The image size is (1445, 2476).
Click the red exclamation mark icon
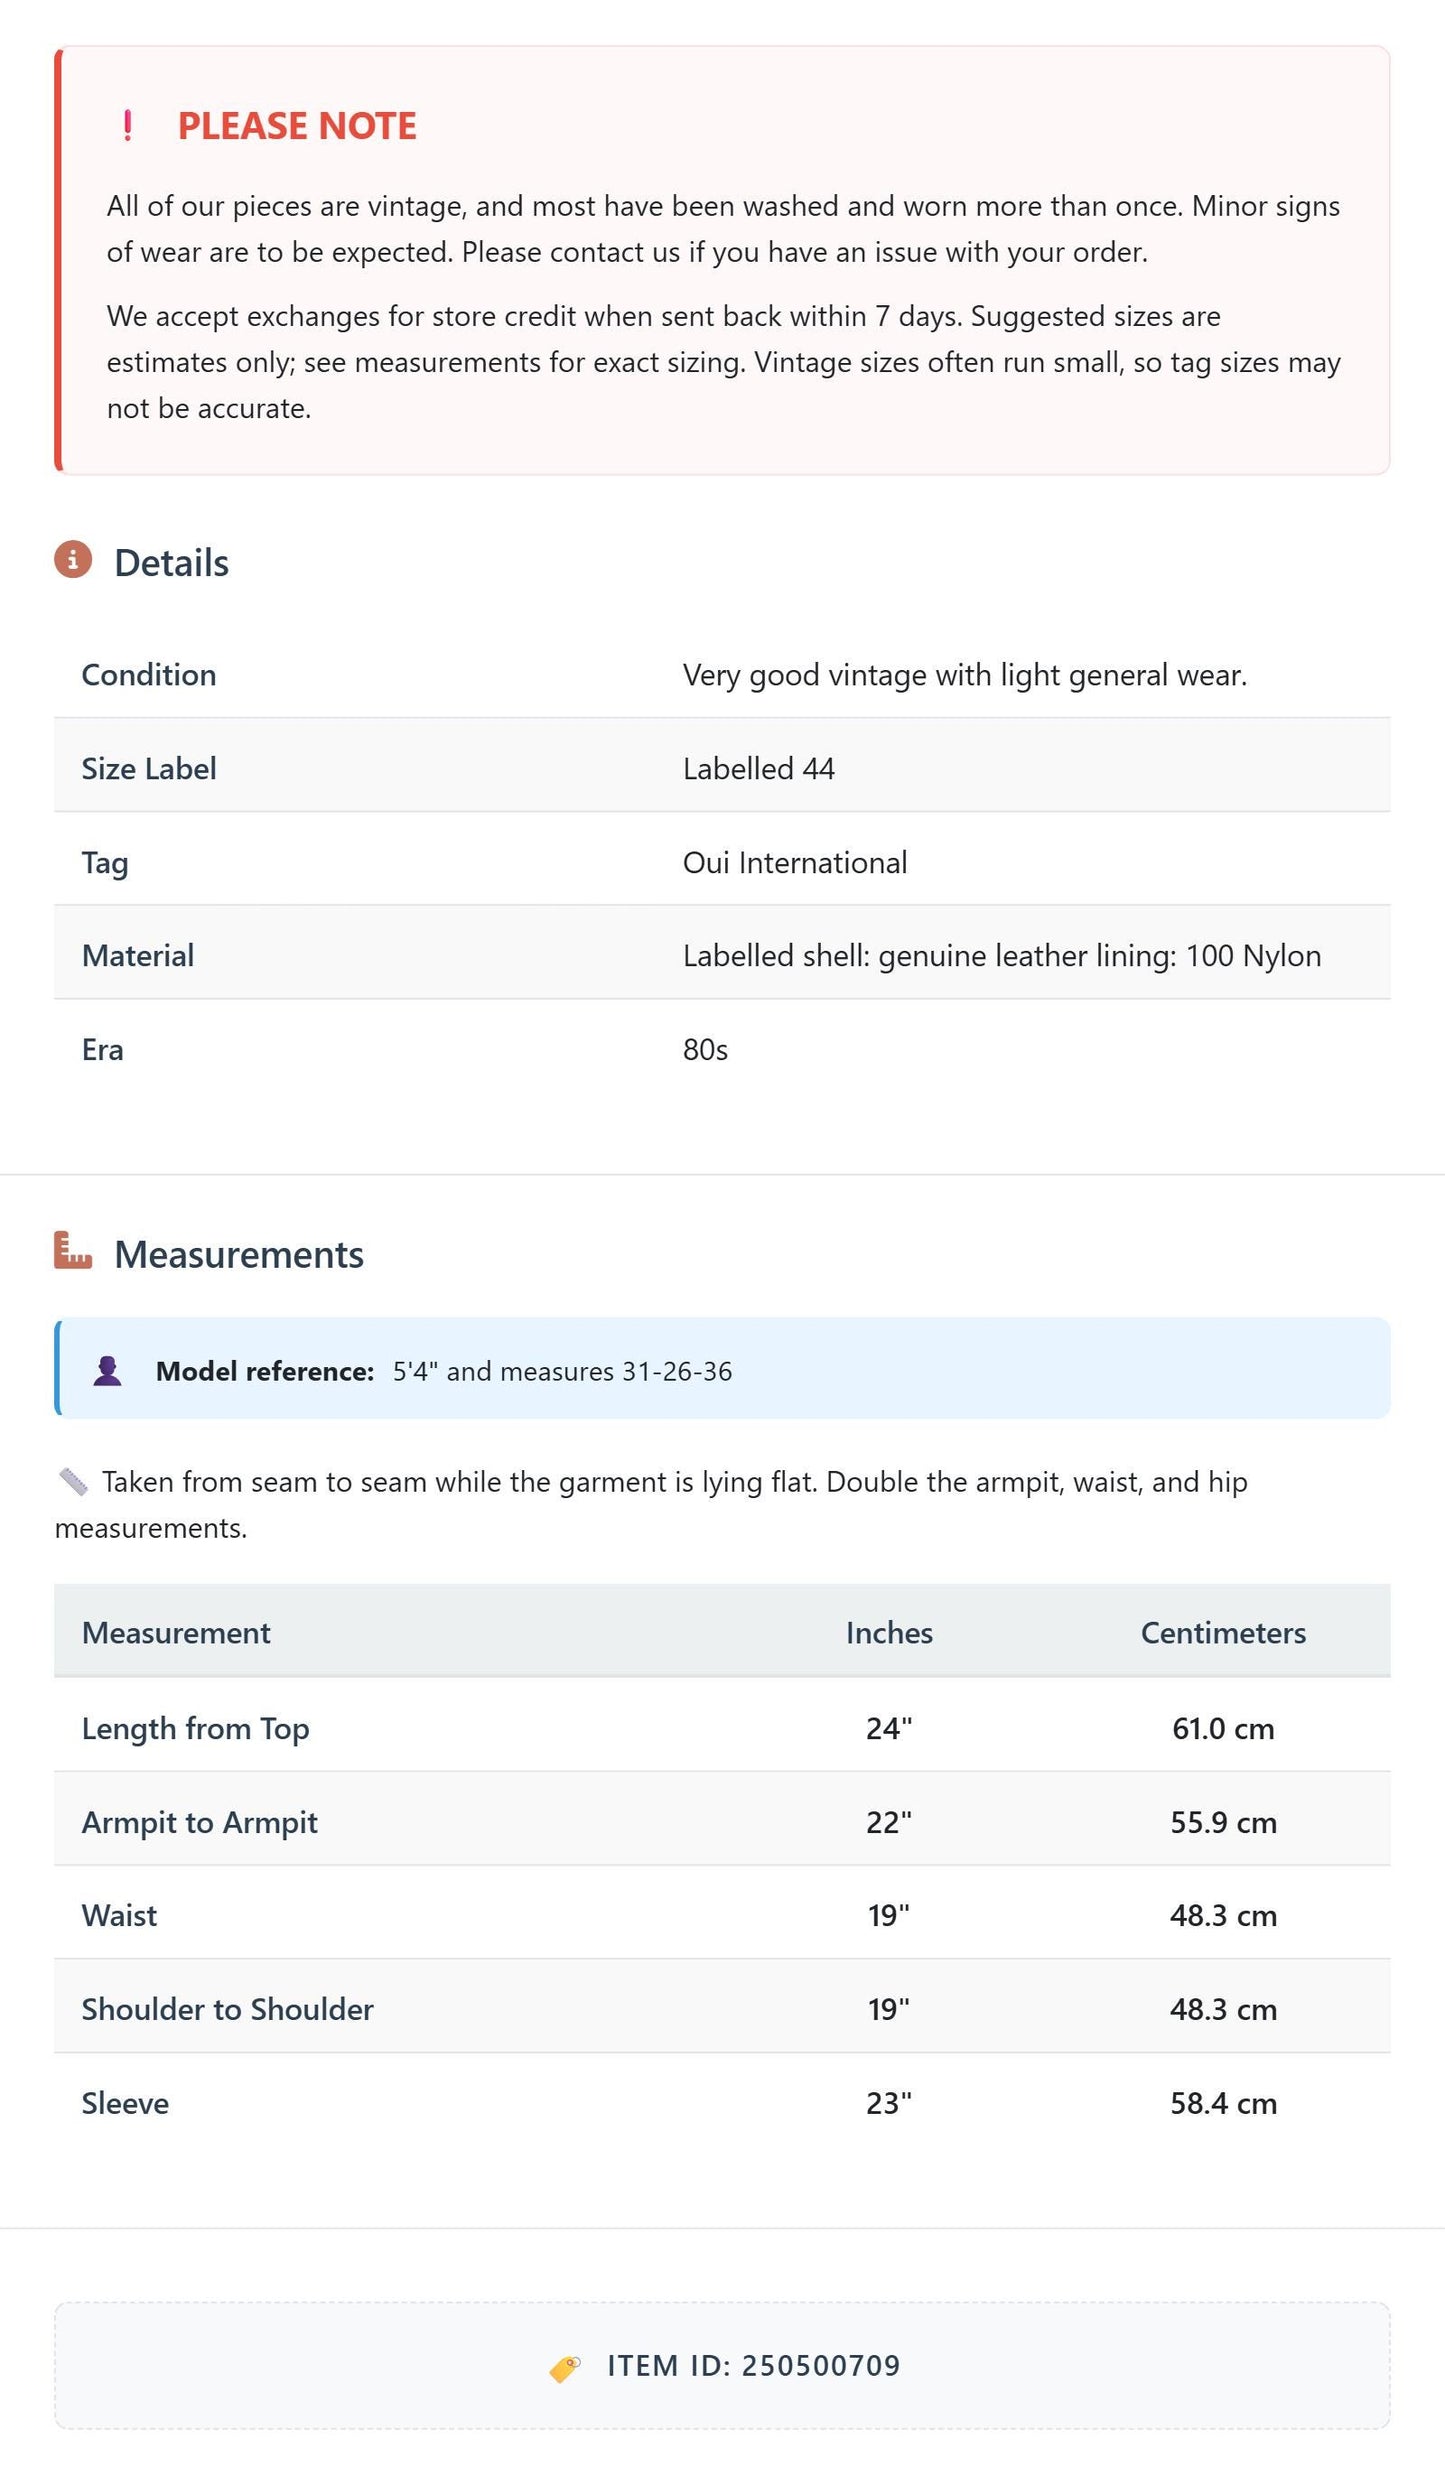(x=127, y=126)
